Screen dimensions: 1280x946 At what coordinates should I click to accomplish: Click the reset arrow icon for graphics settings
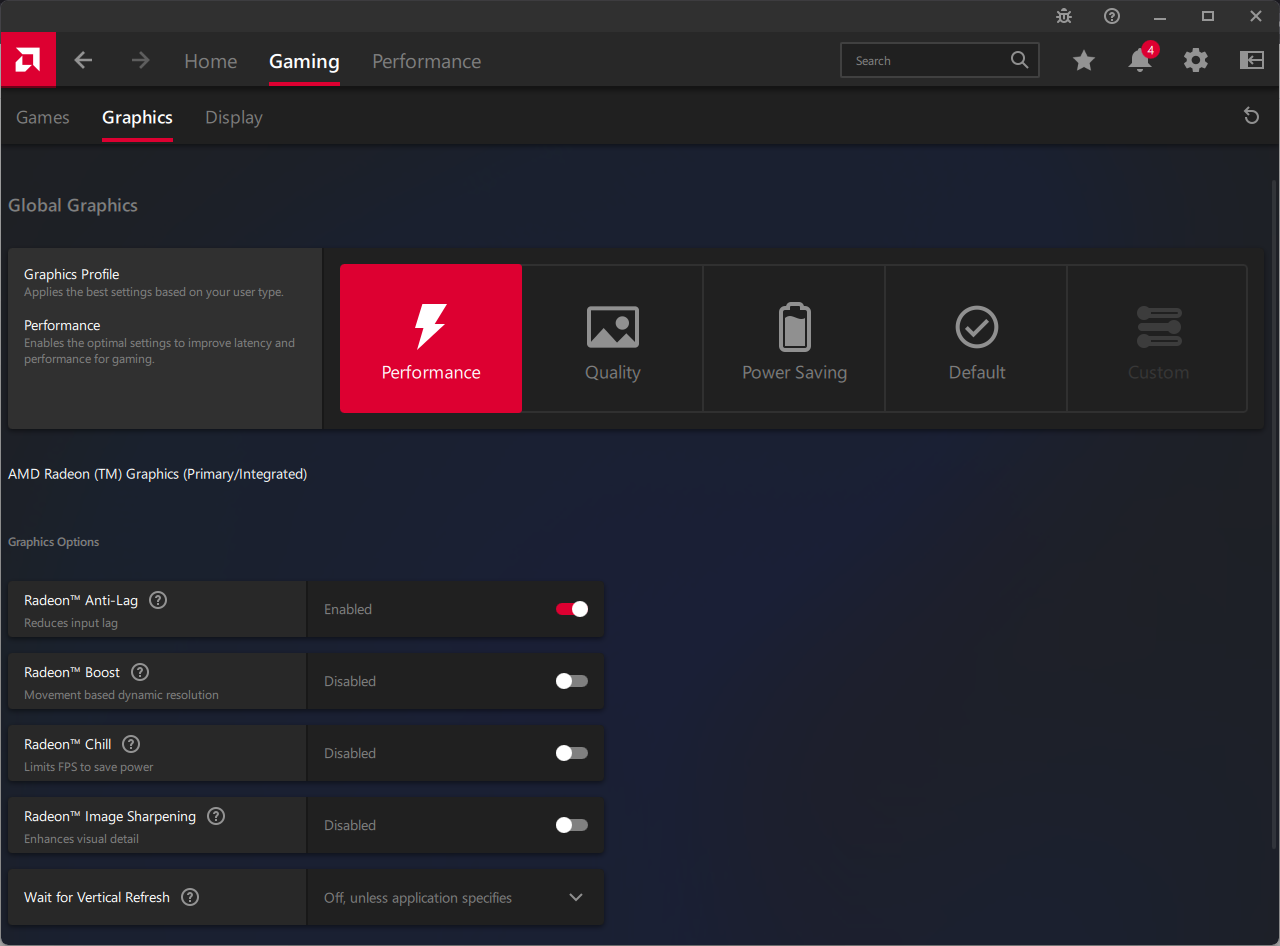click(x=1251, y=116)
